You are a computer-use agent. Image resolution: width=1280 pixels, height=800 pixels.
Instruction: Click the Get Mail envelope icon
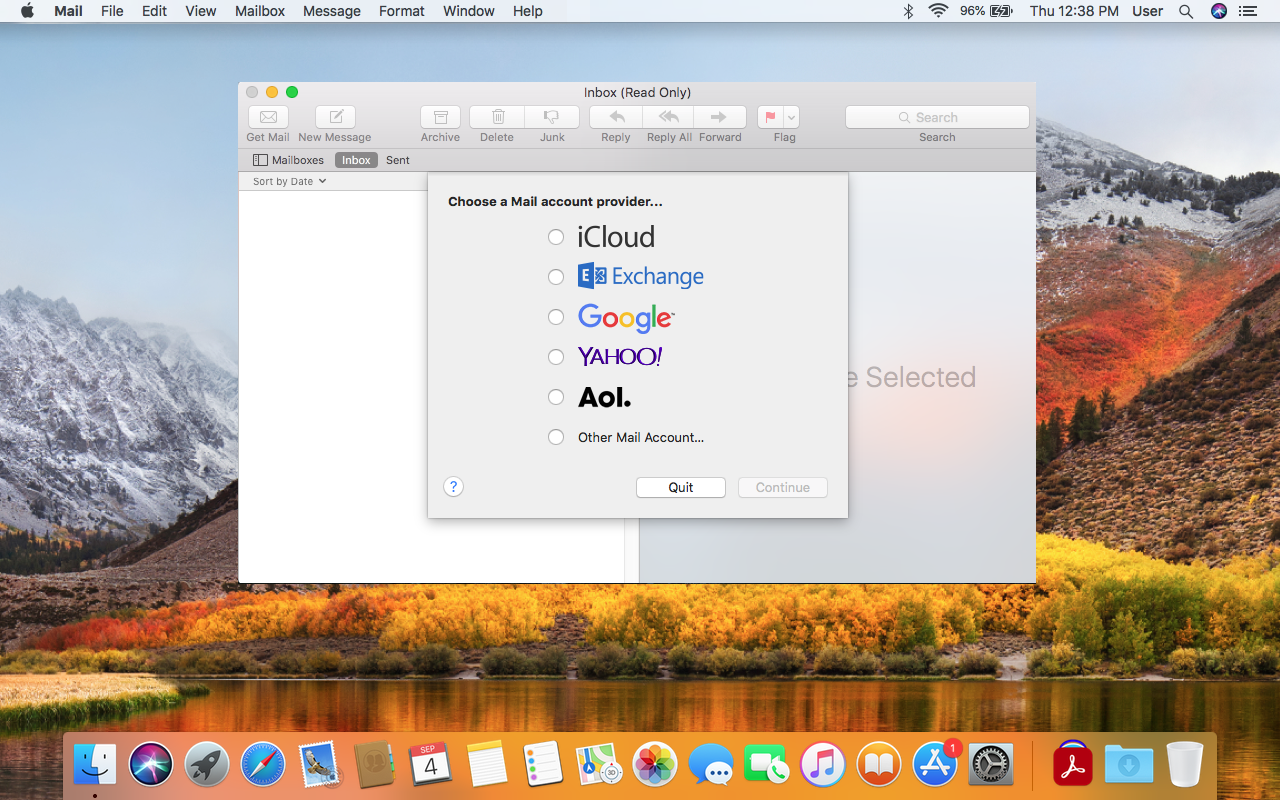268,117
